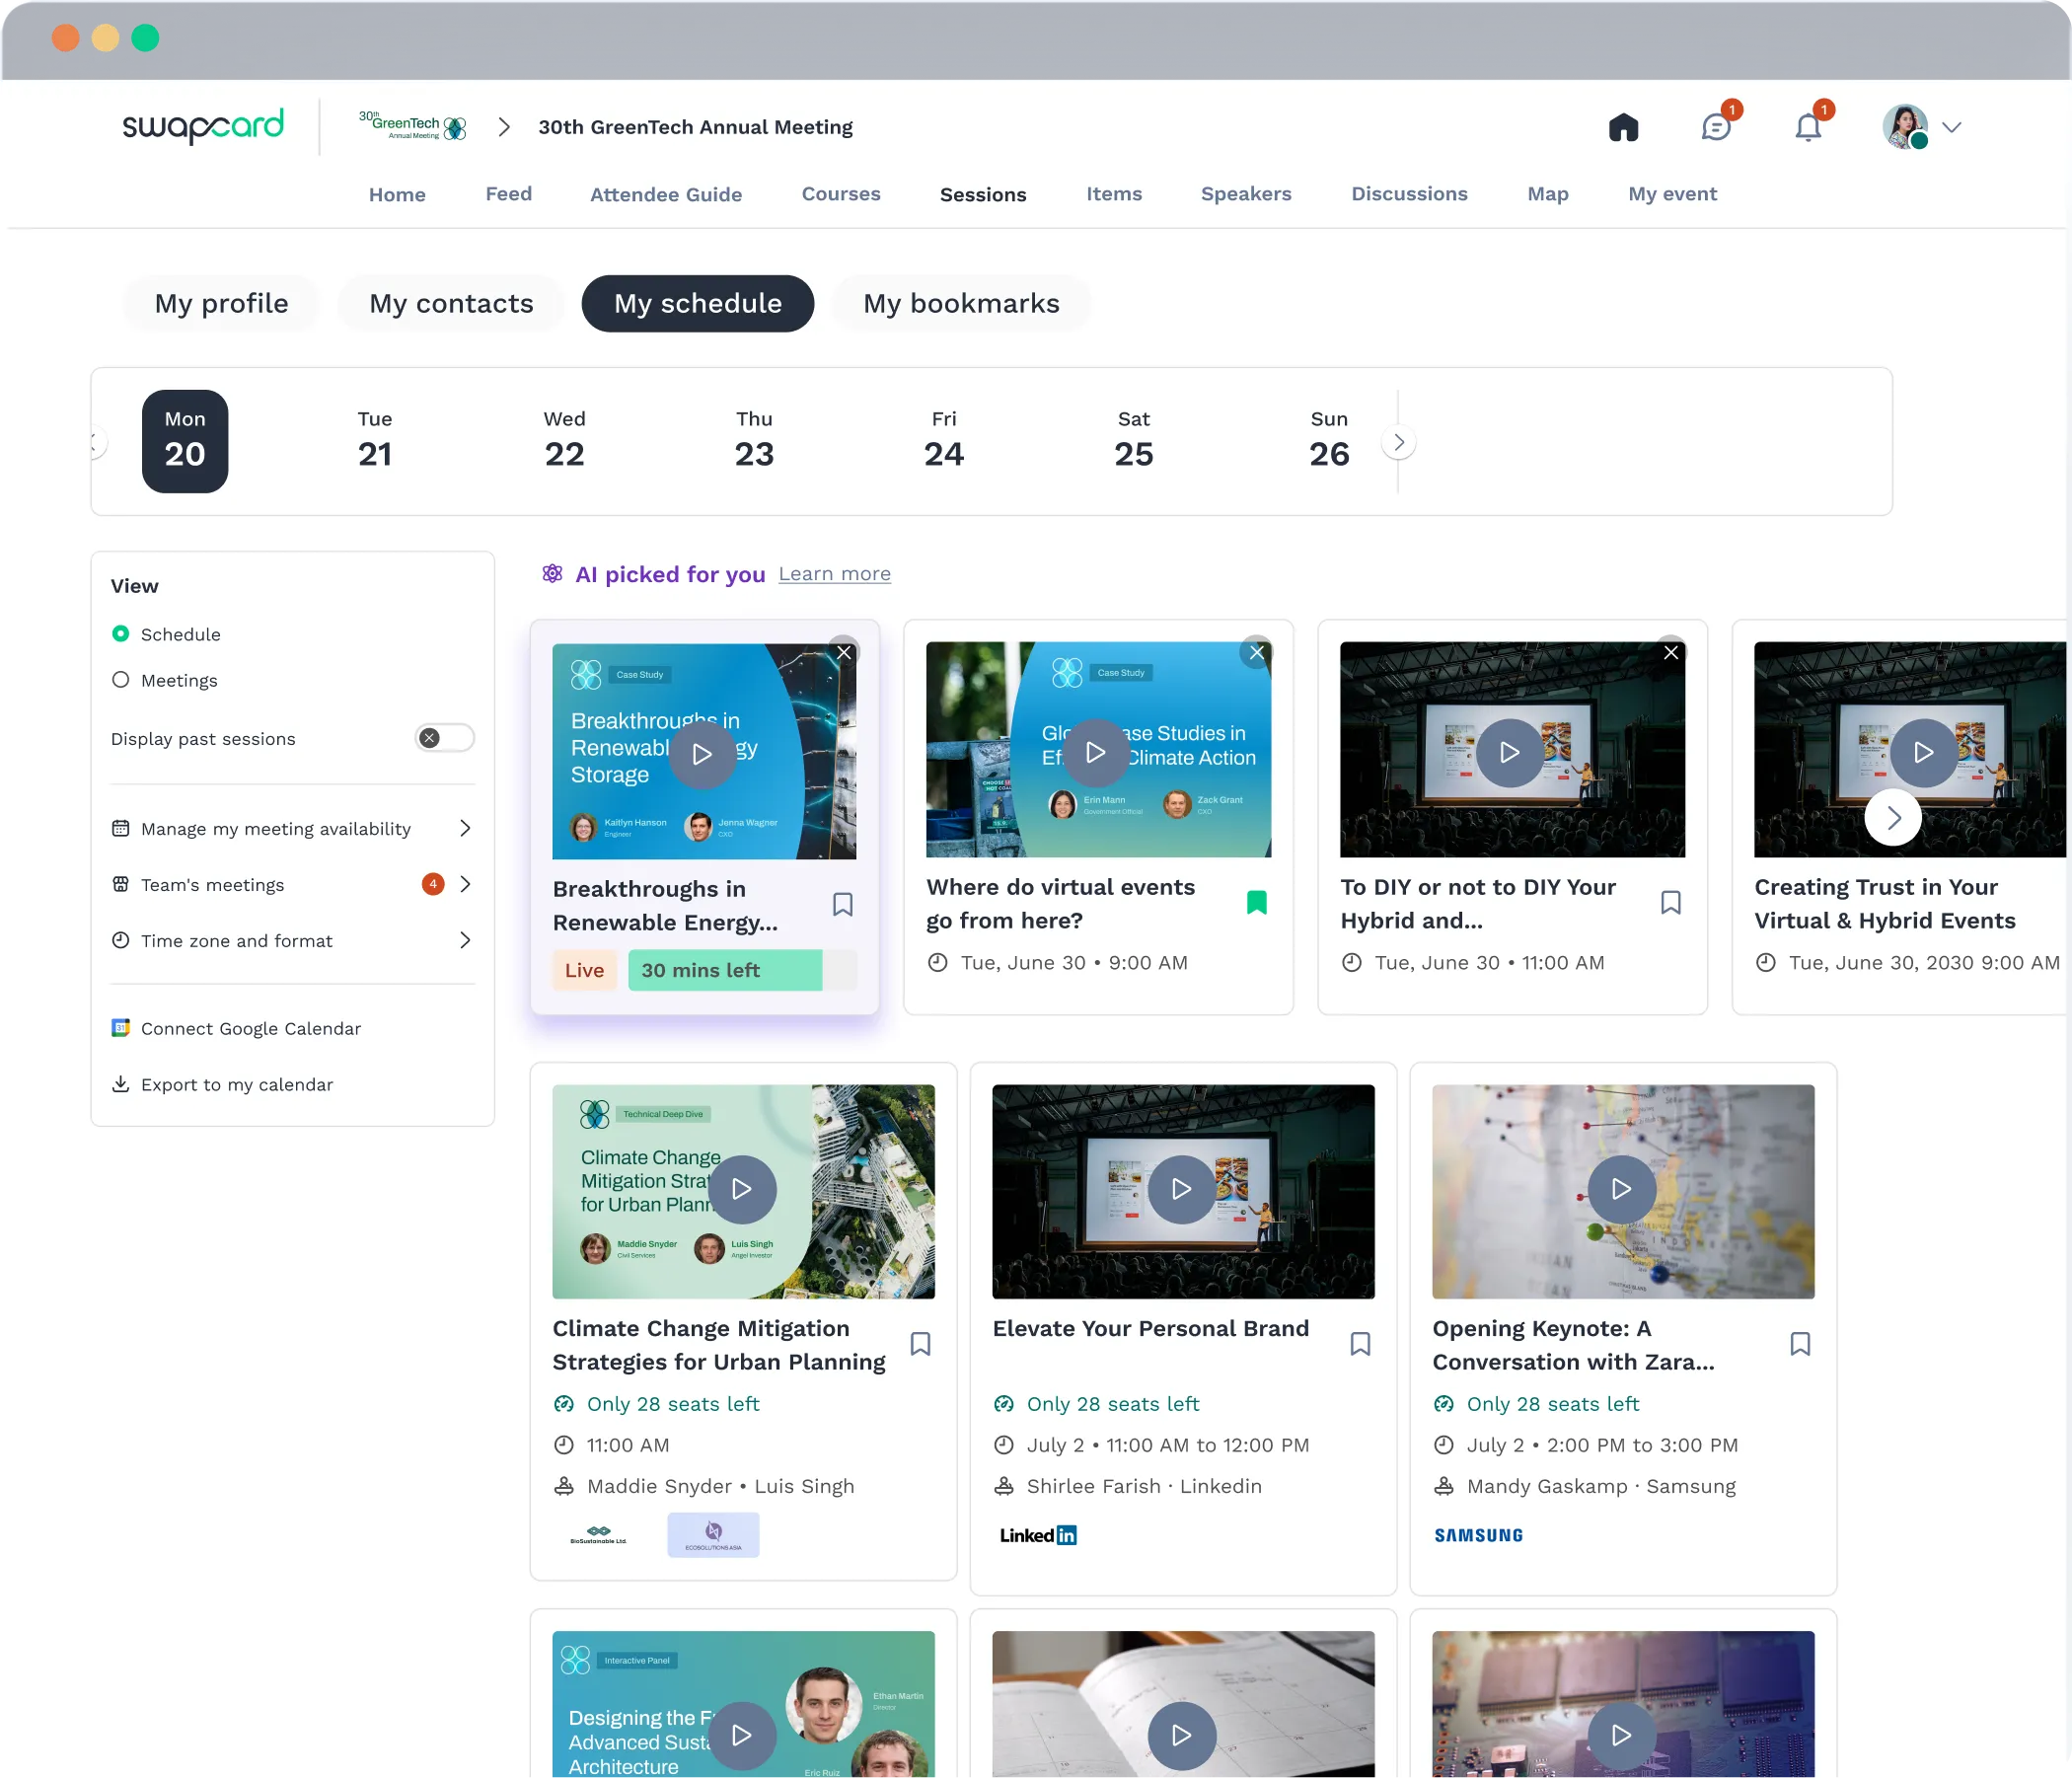Open the Courses tab
Screen dimensions: 2072x1778
point(841,194)
